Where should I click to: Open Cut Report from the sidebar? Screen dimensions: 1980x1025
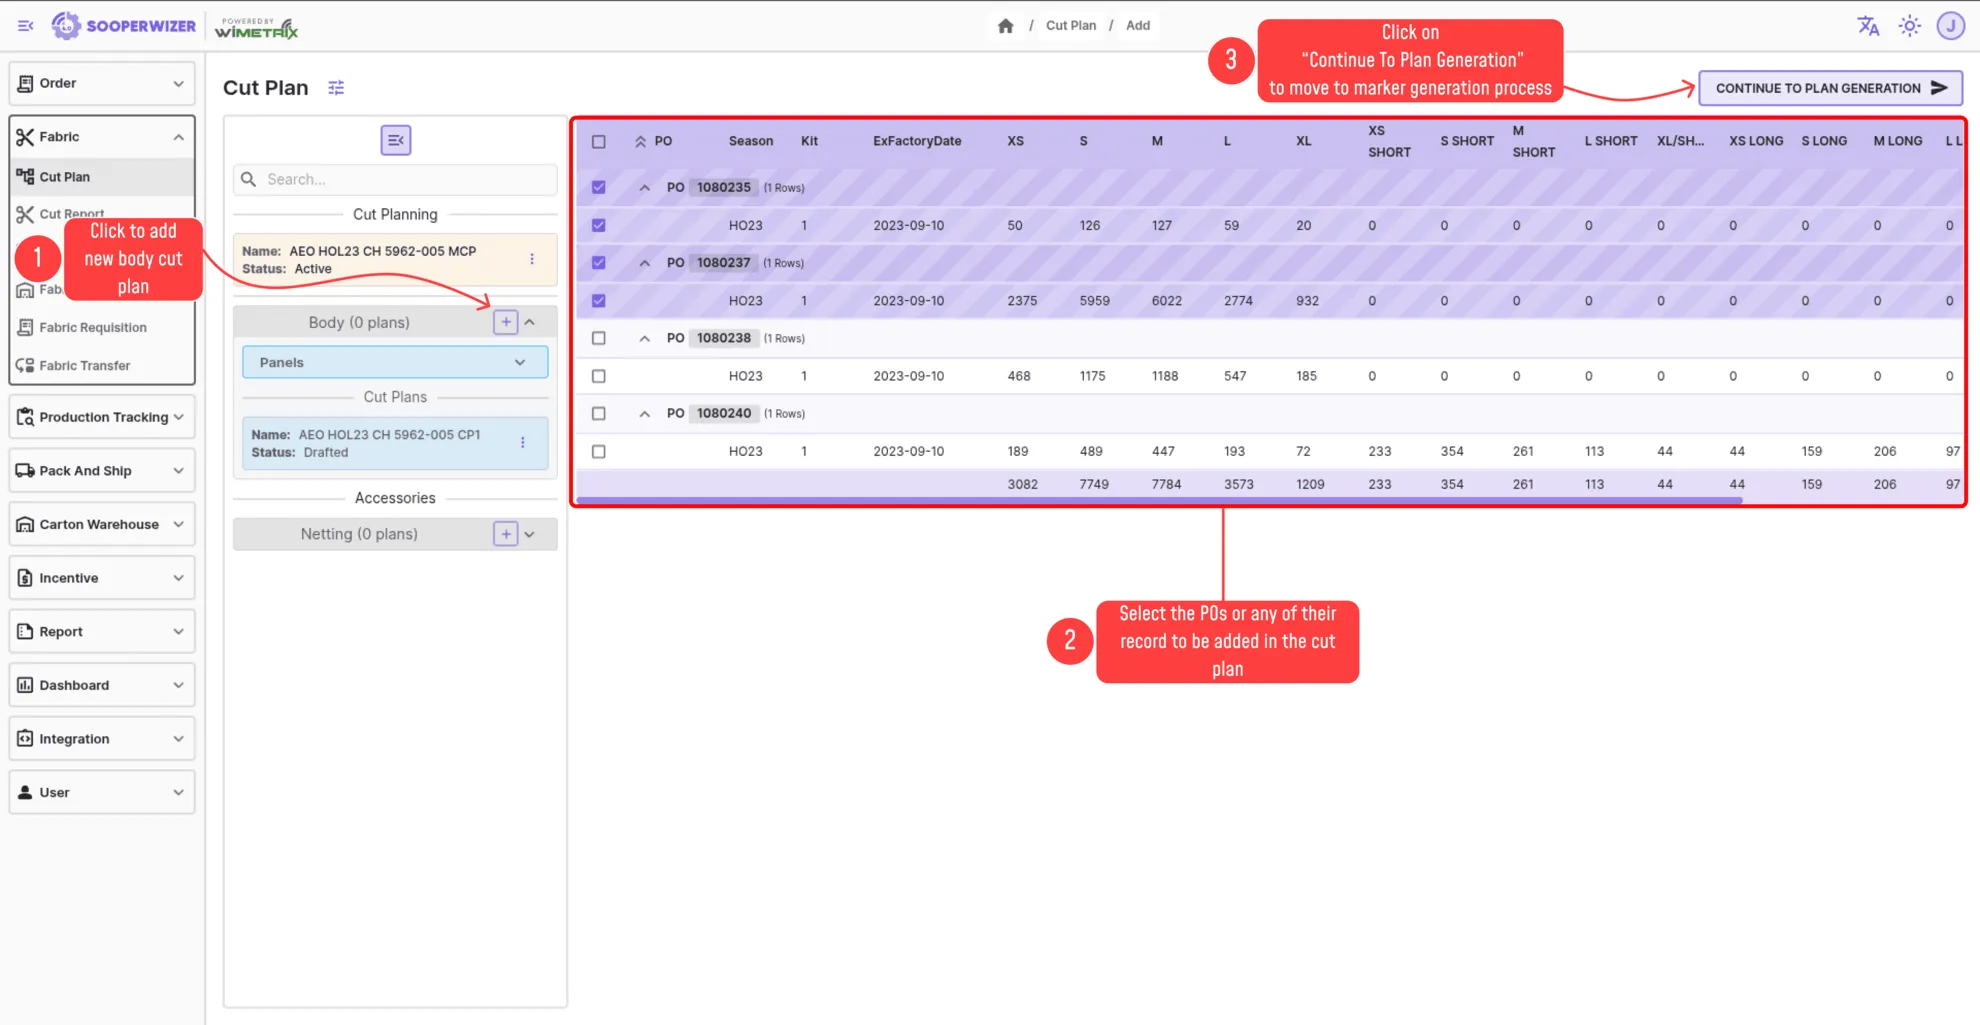(71, 213)
